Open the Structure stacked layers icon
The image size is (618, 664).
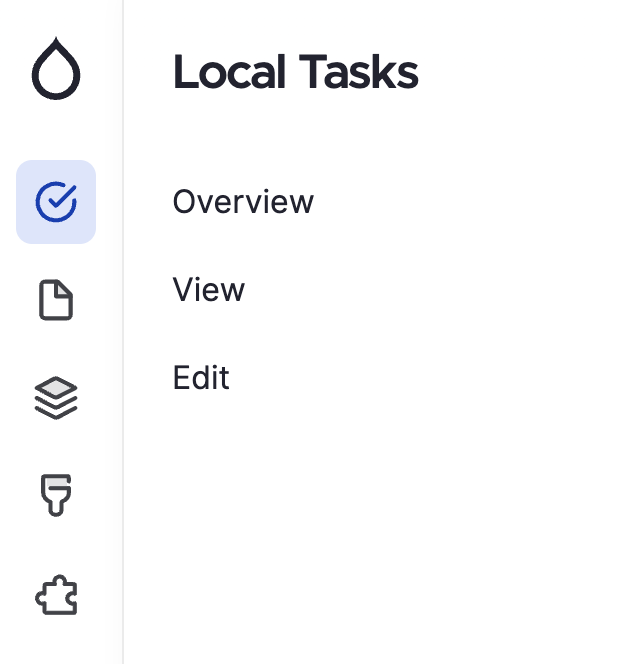[x=56, y=398]
